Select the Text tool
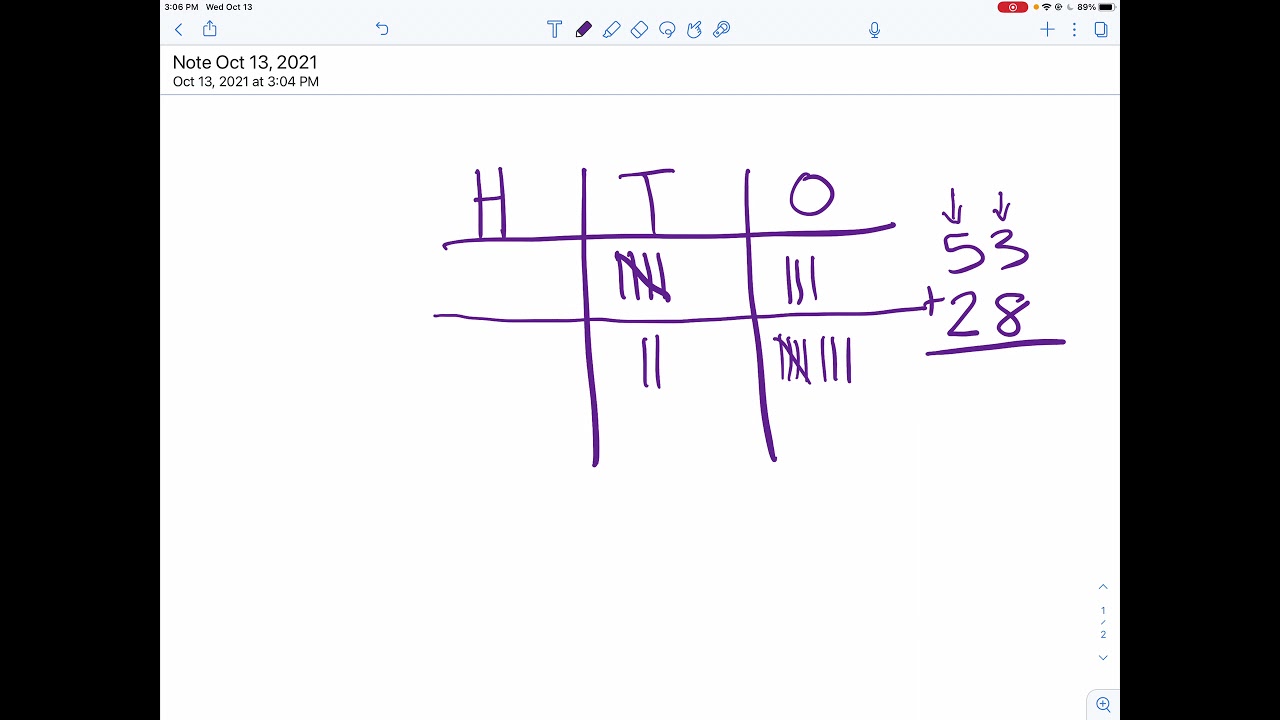This screenshot has height=720, width=1280. tap(554, 30)
